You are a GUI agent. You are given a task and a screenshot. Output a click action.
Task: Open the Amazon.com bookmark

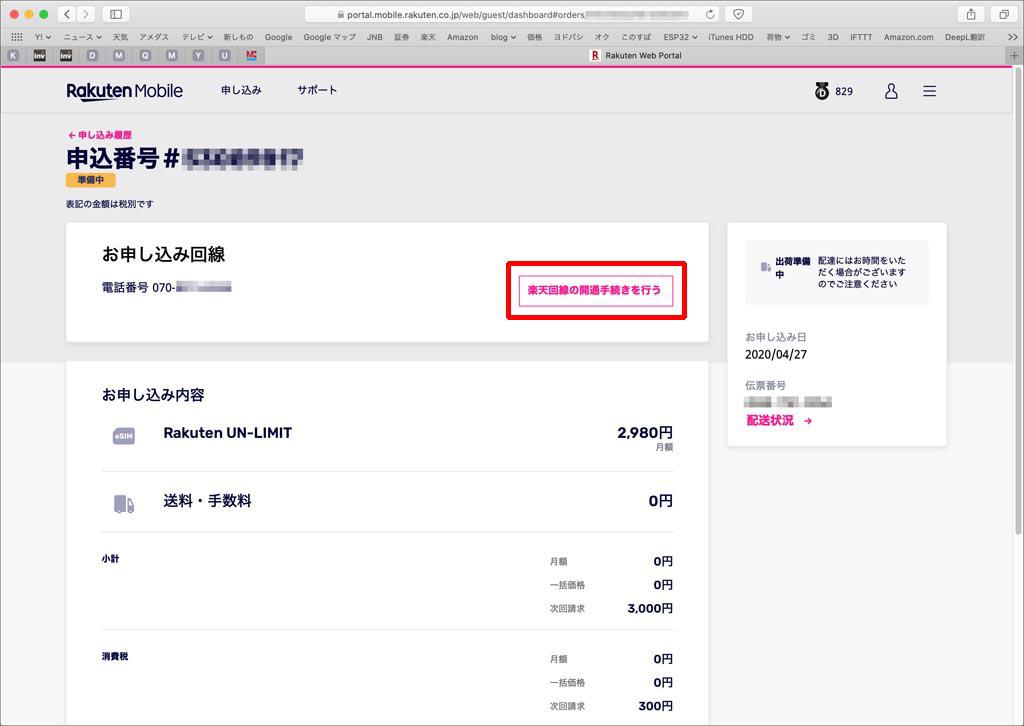click(x=908, y=37)
